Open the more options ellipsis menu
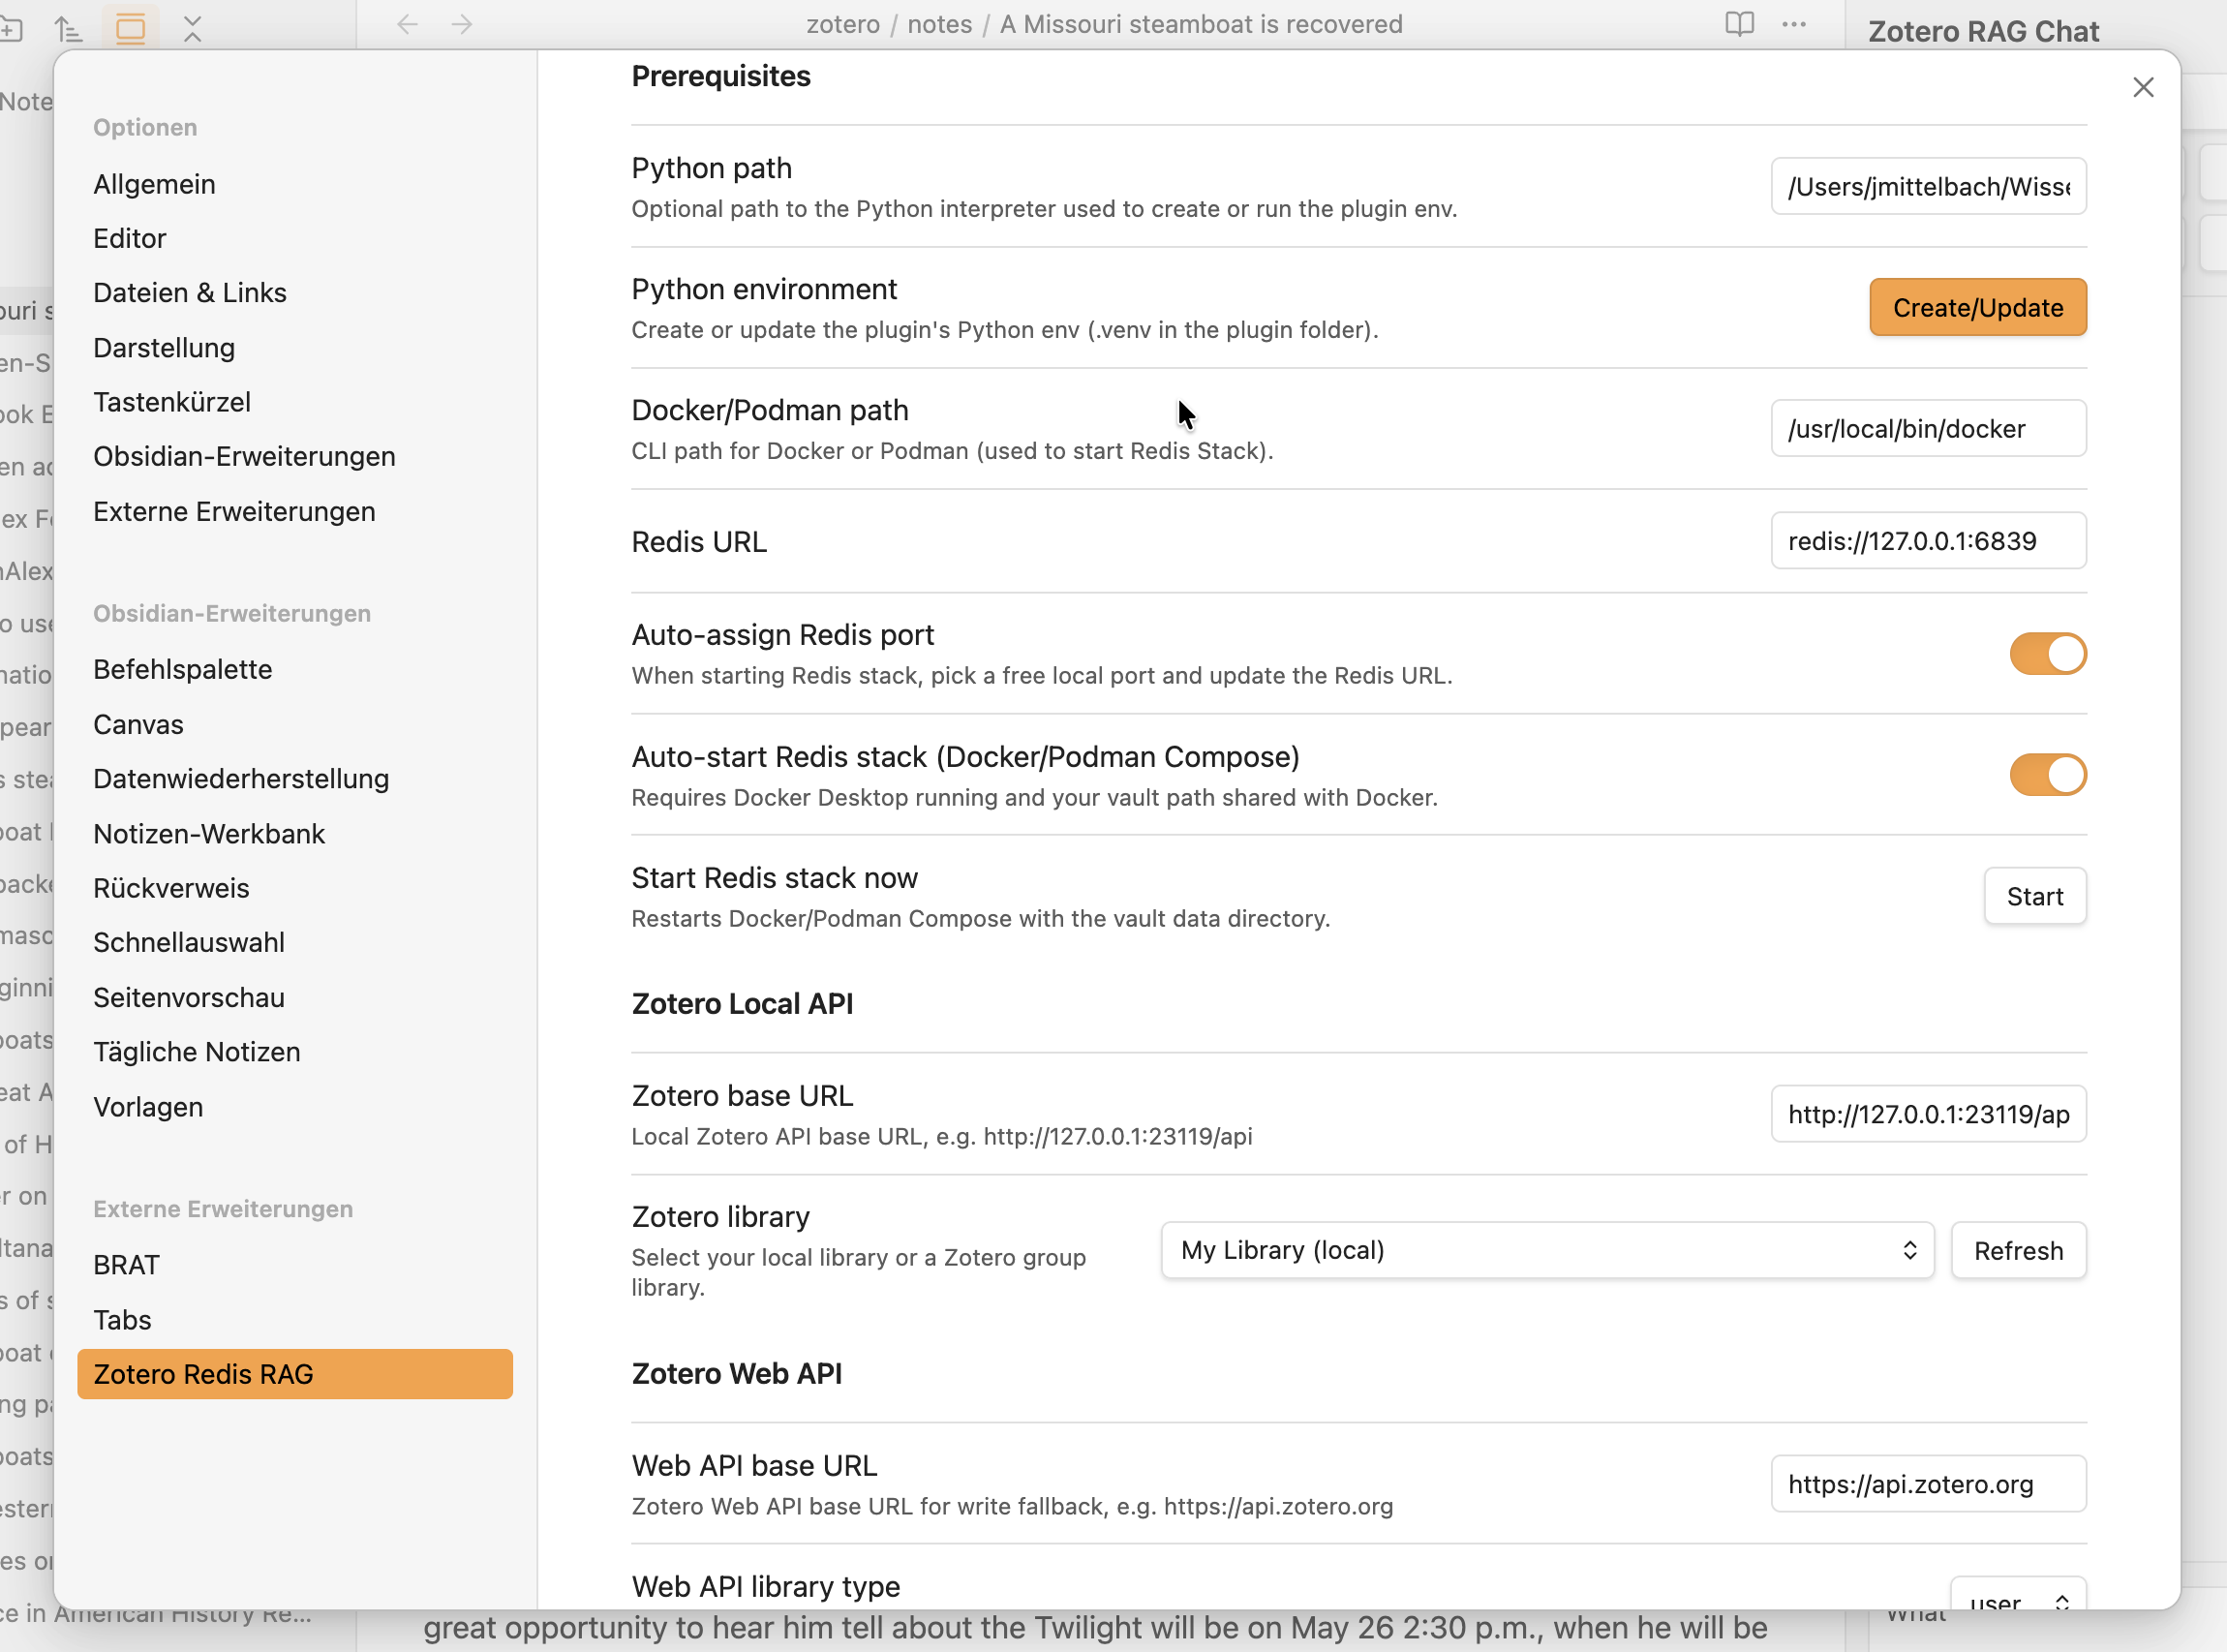This screenshot has width=2227, height=1652. coord(1794,24)
